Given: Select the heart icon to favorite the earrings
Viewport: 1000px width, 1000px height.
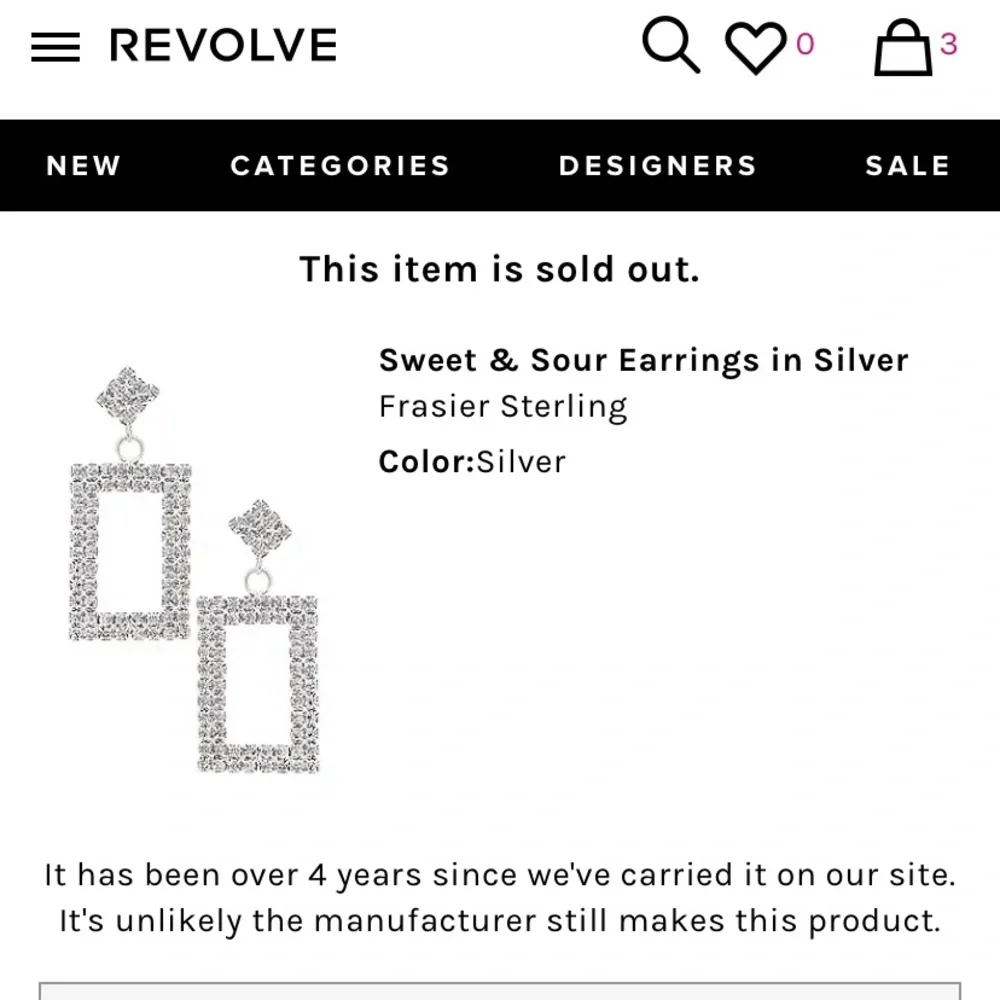Looking at the screenshot, I should point(757,44).
